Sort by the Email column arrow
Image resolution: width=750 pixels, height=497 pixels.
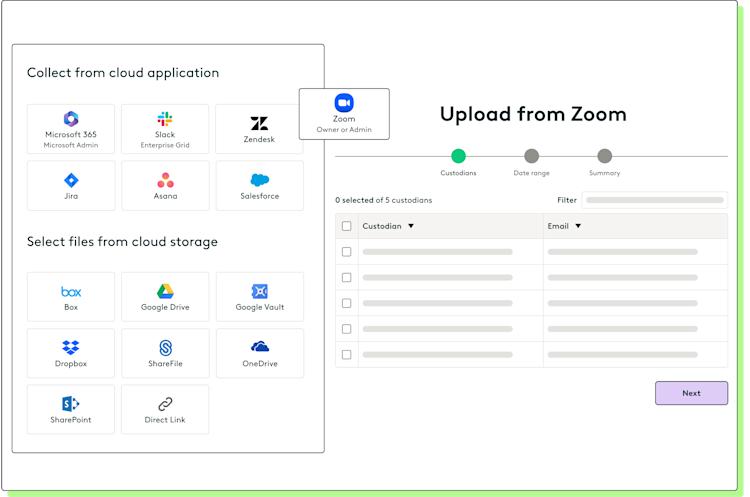(578, 226)
